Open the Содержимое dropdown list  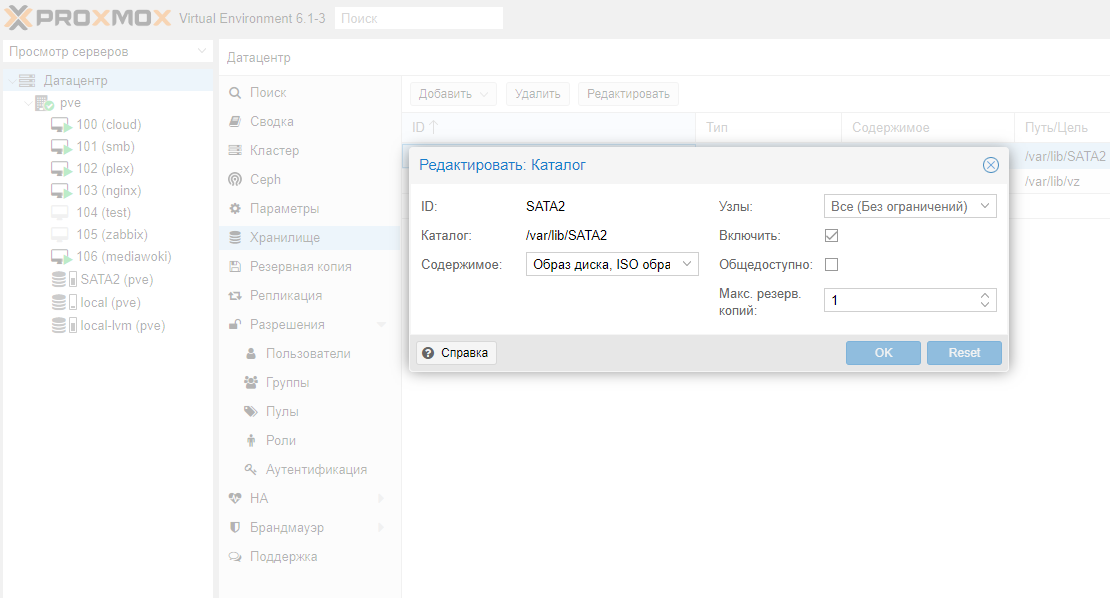[687, 264]
